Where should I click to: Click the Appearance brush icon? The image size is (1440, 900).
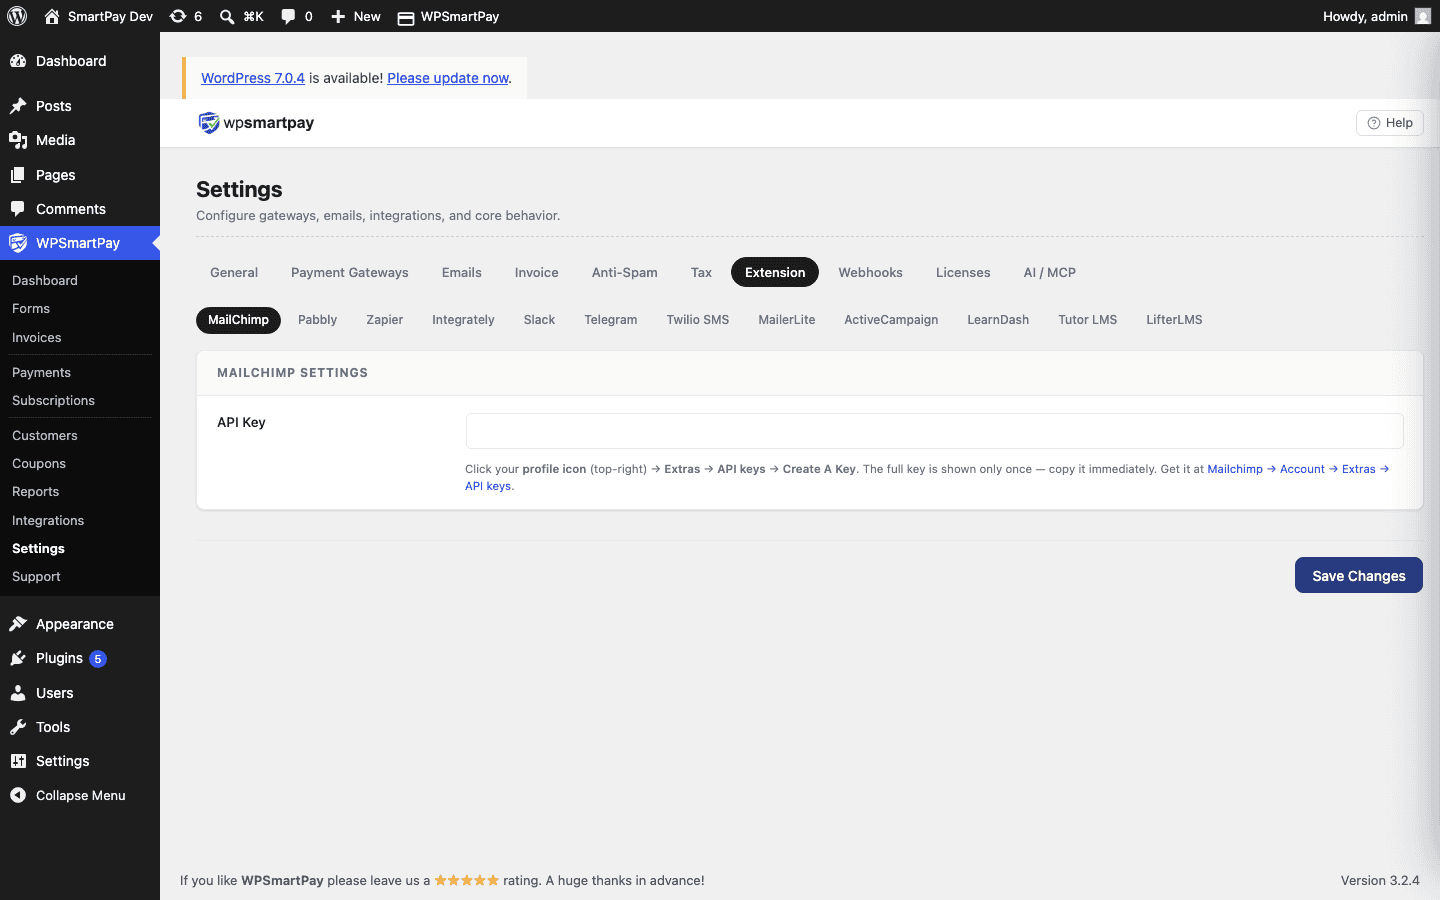pos(18,624)
